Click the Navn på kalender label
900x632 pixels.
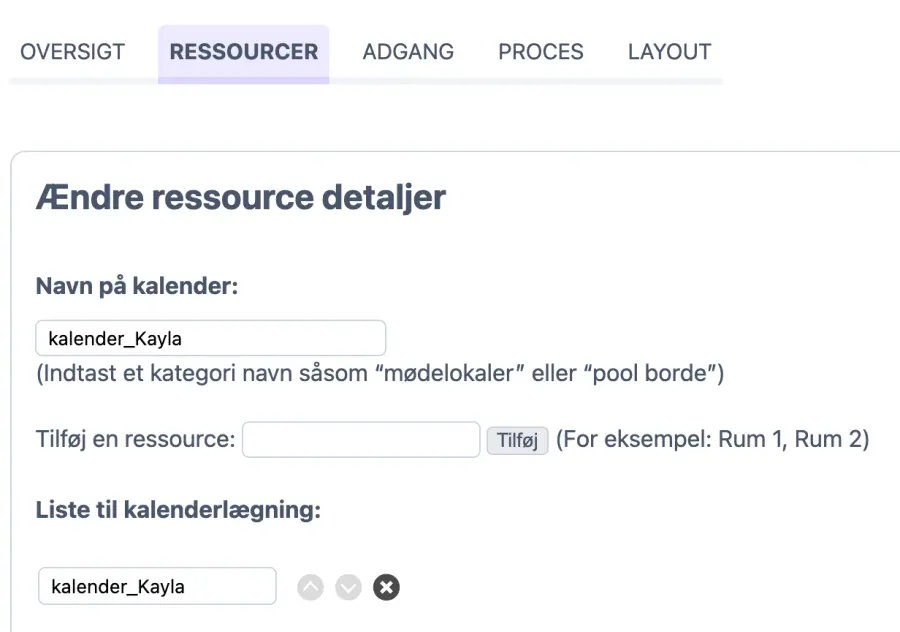[x=137, y=286]
